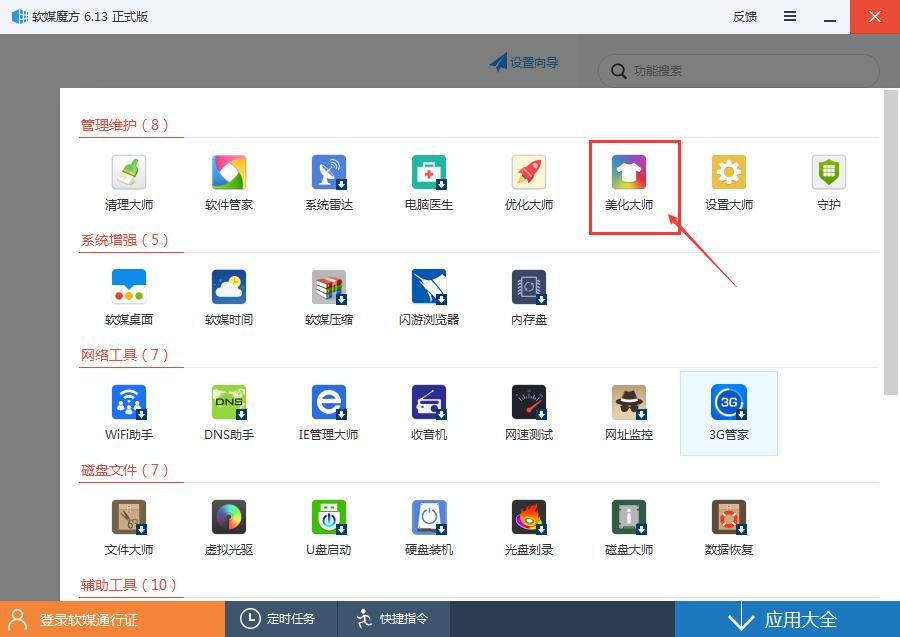Screen dimensions: 900x637
Task: Open DNS助手 tool
Action: coord(228,413)
